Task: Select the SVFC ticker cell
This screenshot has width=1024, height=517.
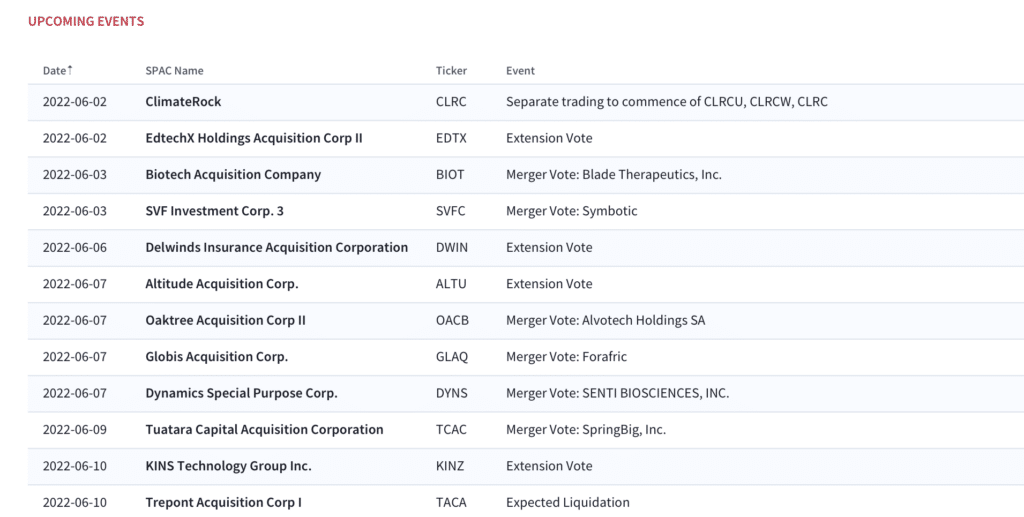Action: (x=451, y=212)
